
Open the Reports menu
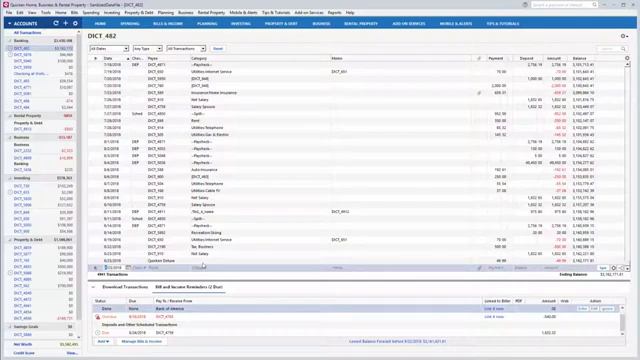pos(334,13)
